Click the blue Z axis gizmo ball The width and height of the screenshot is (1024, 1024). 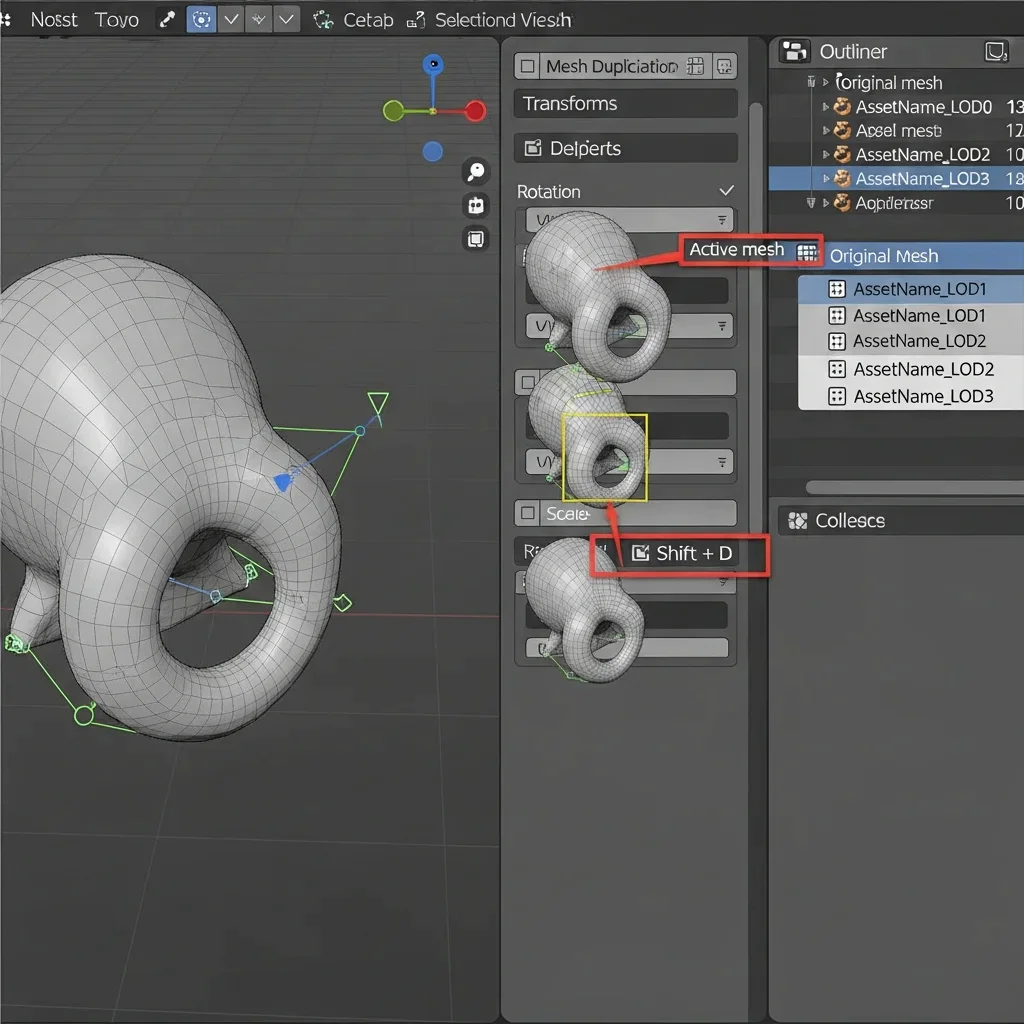pos(433,66)
